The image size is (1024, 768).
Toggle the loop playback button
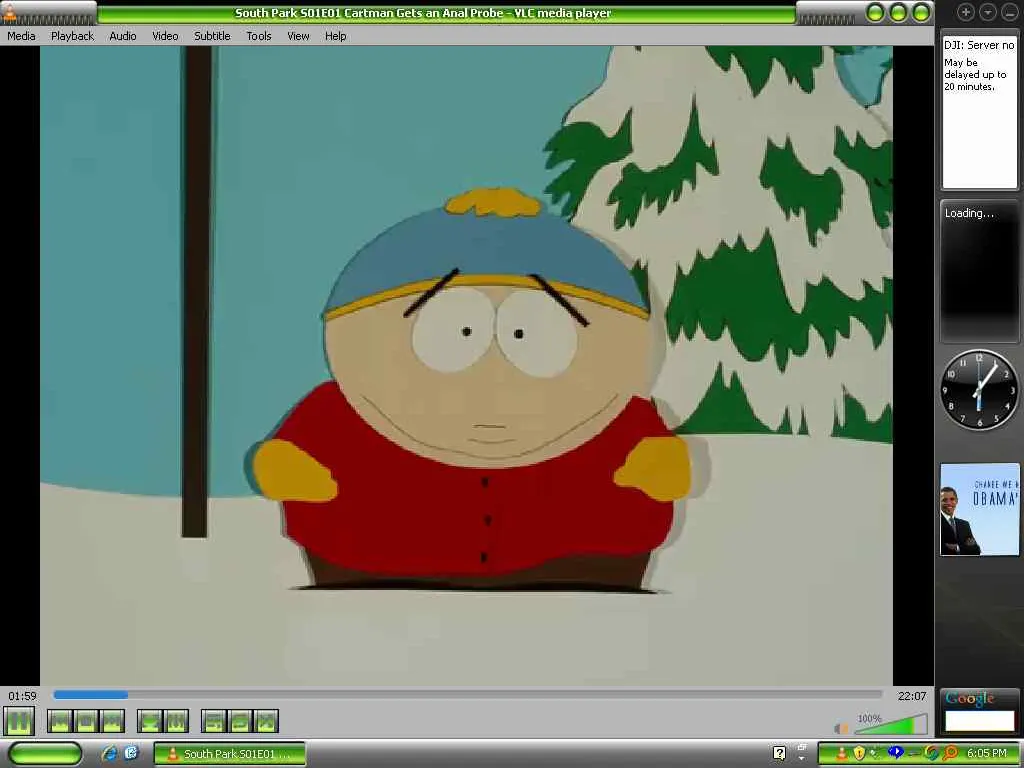[240, 722]
